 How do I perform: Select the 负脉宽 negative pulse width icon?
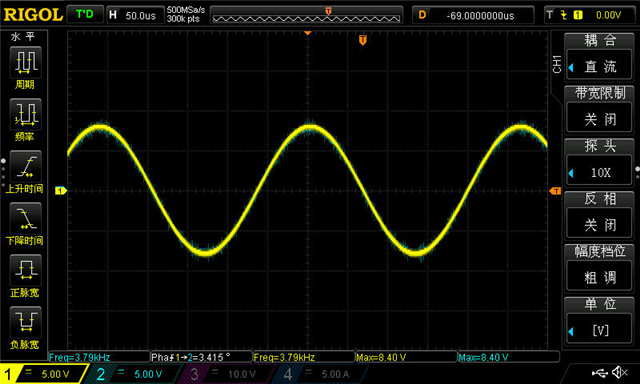click(25, 322)
